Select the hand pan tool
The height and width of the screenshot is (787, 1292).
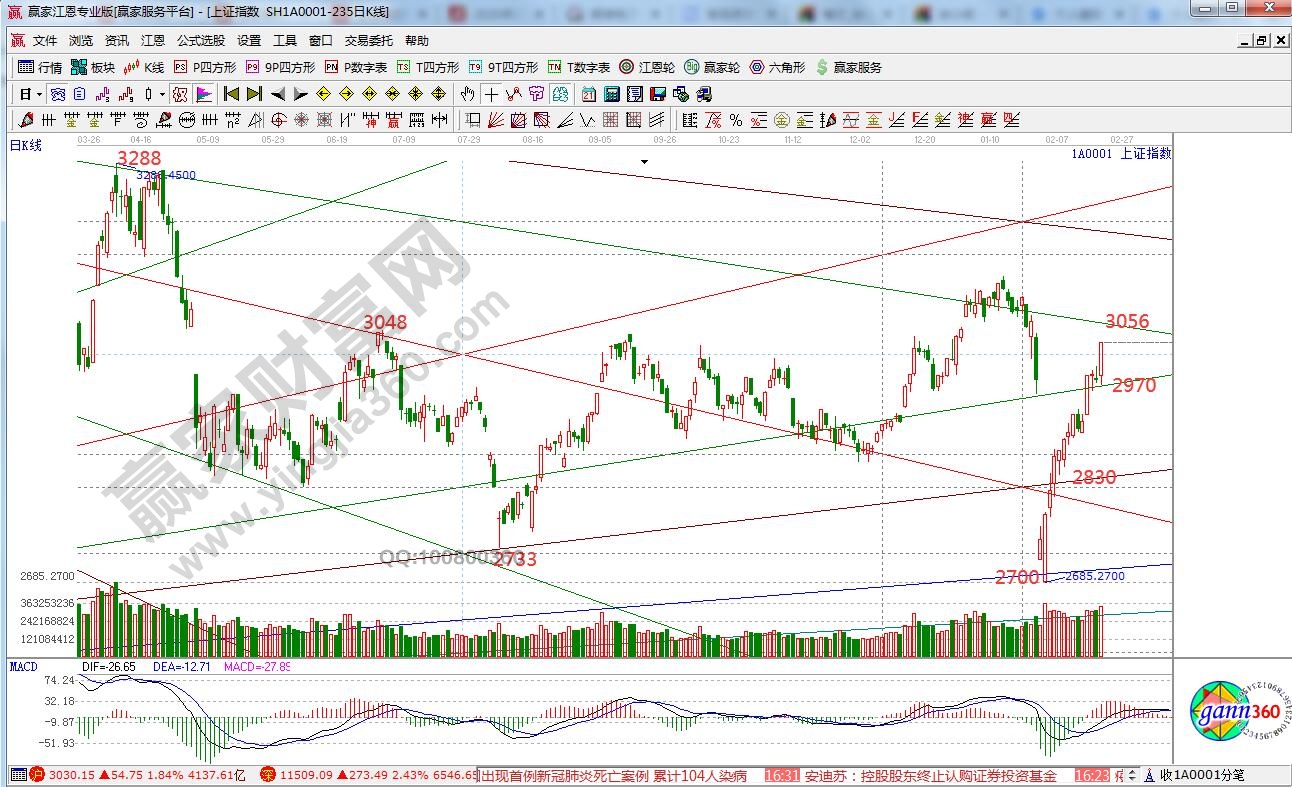pos(467,94)
